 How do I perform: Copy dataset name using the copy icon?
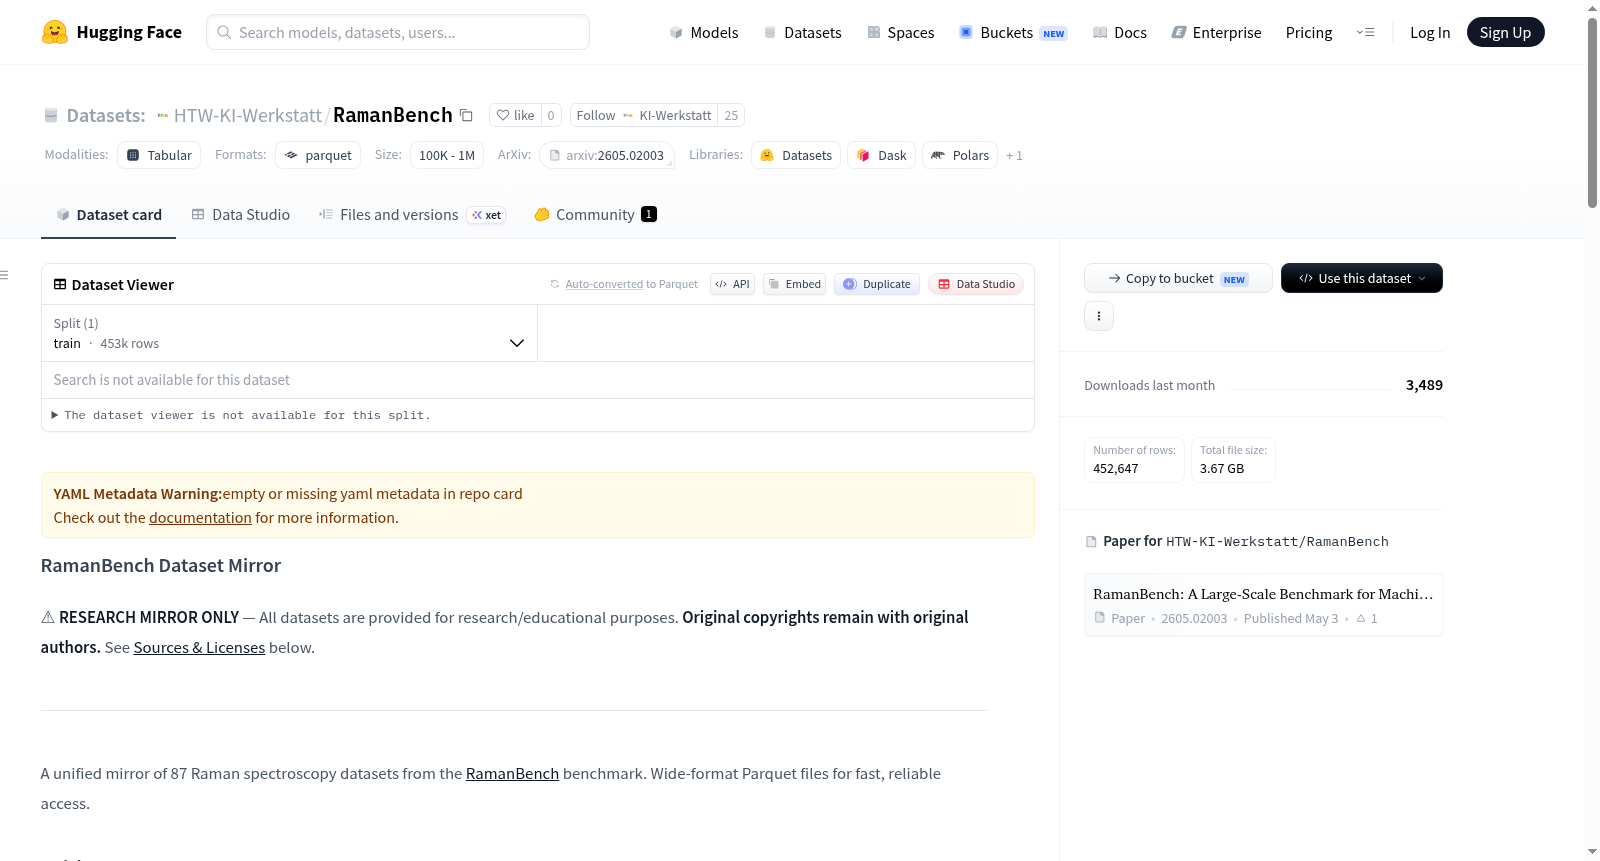pyautogui.click(x=466, y=115)
